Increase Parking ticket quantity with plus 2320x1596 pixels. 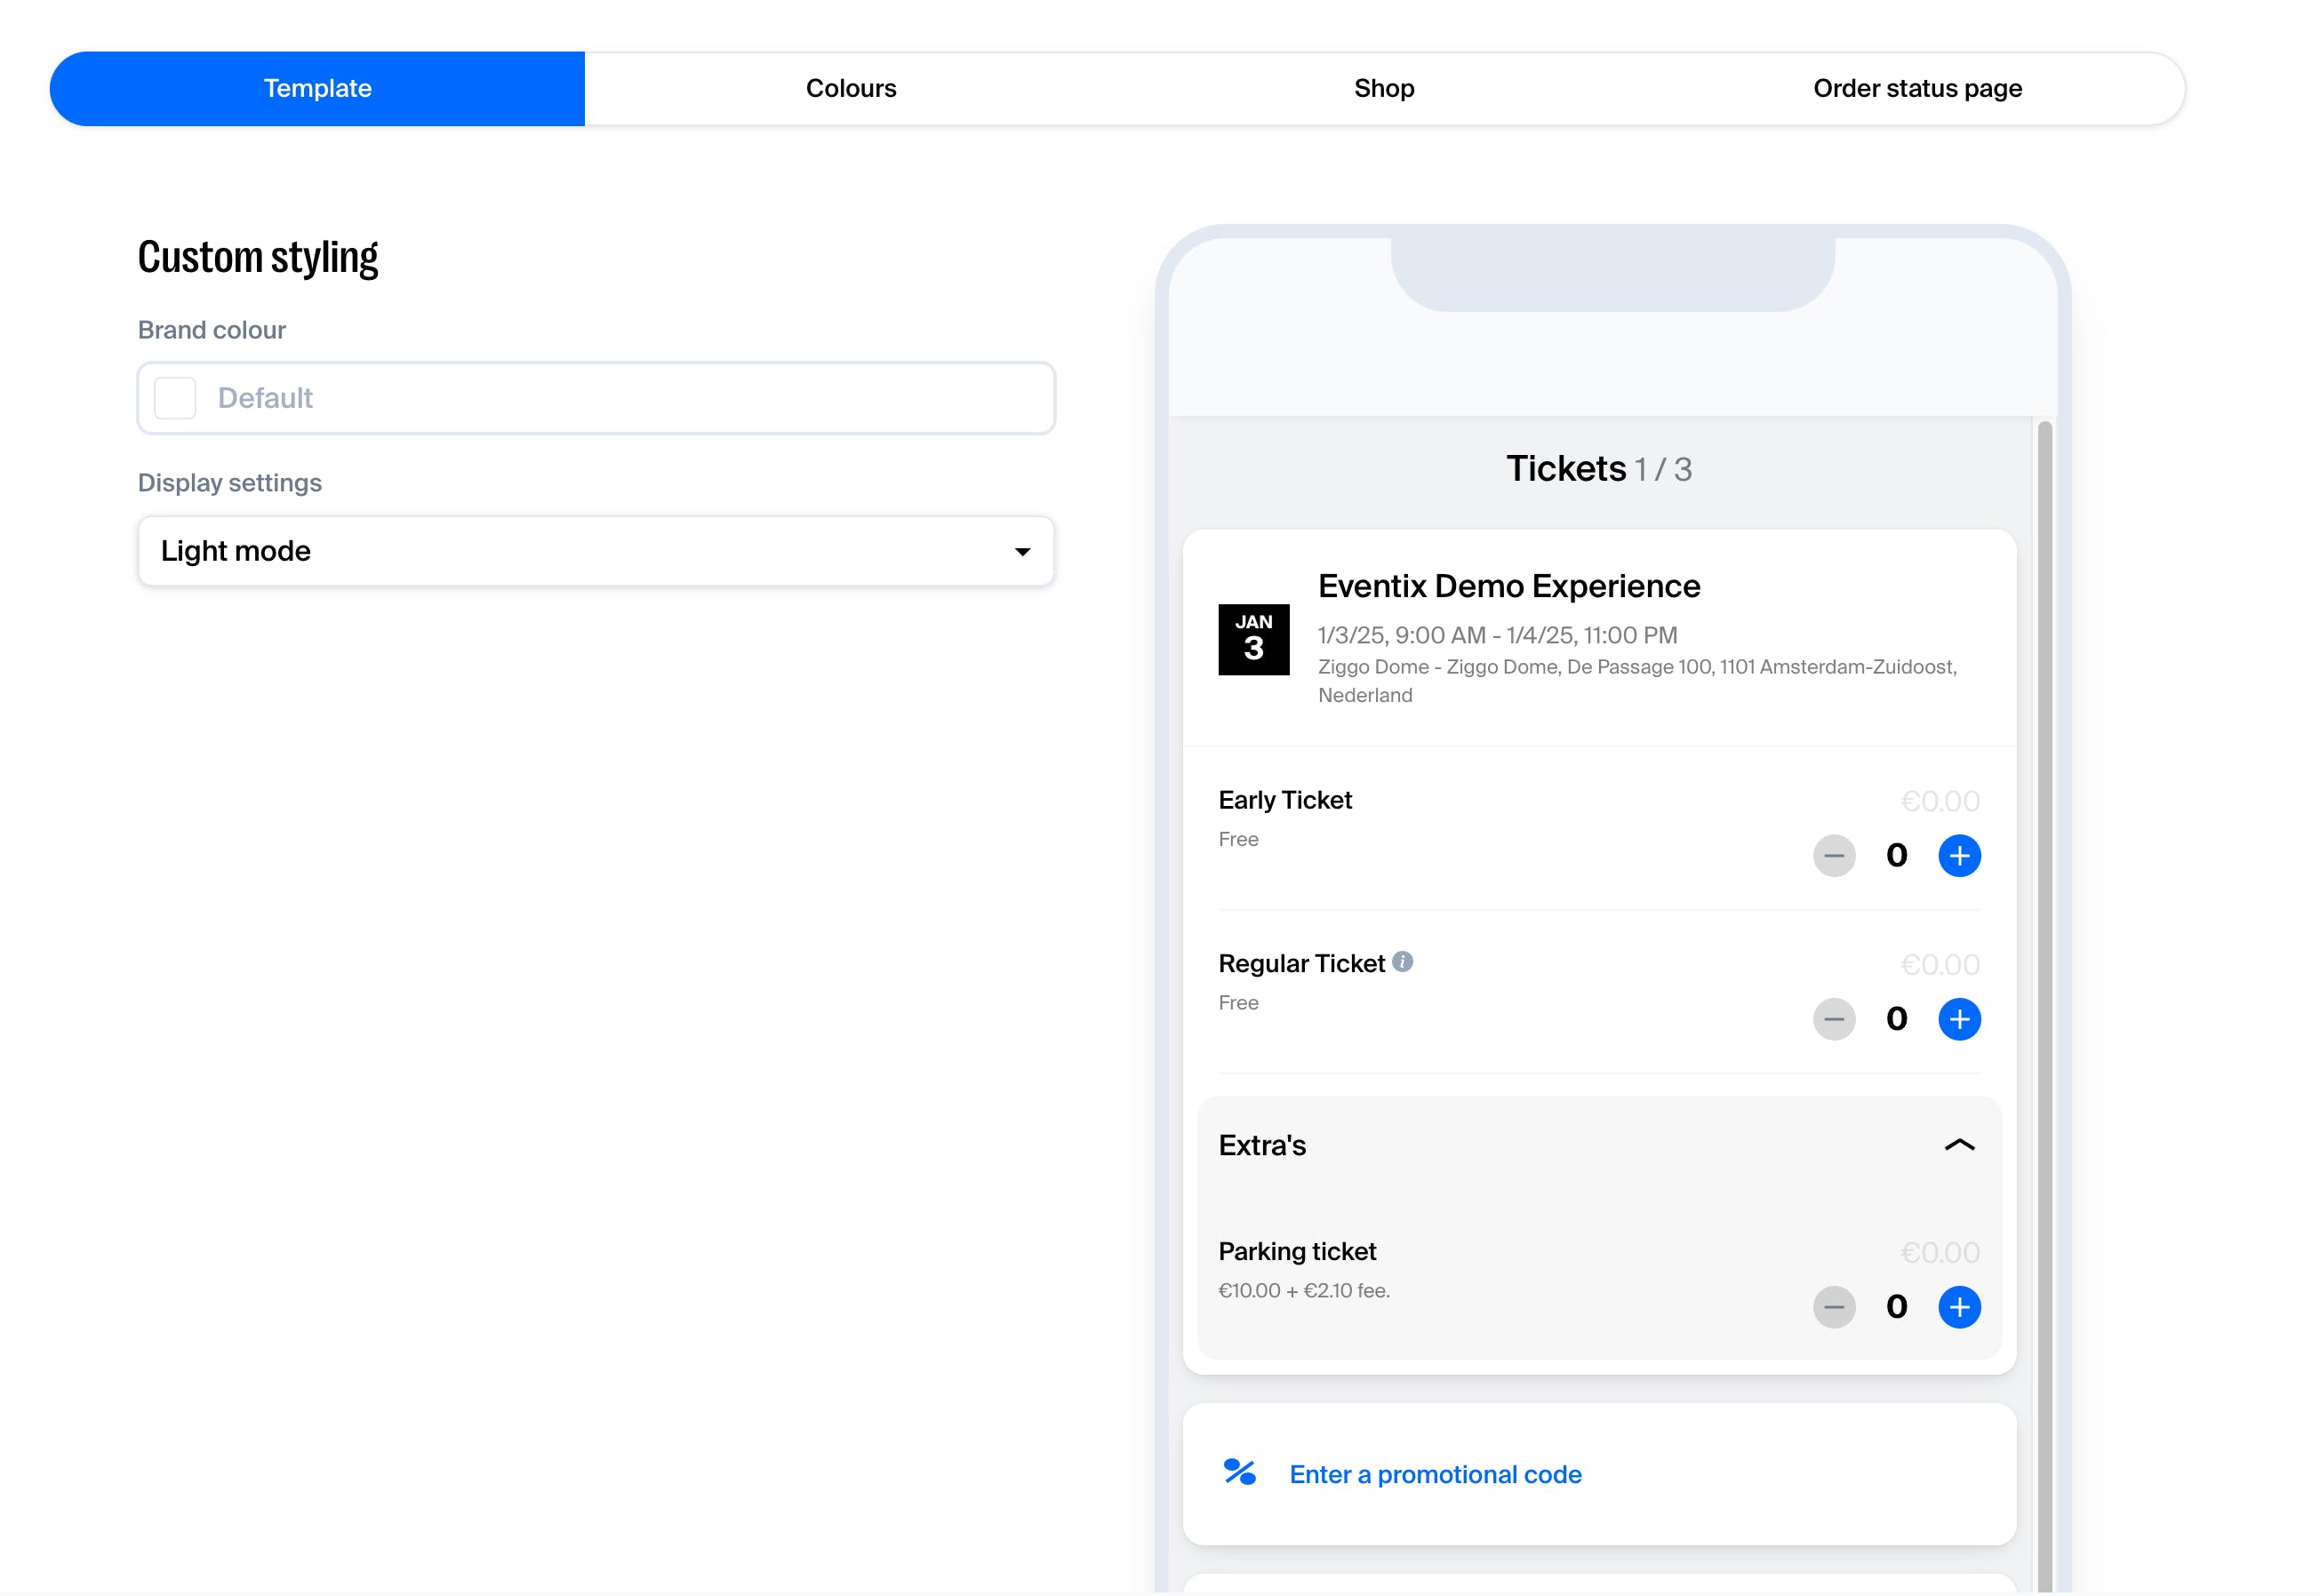1958,1306
